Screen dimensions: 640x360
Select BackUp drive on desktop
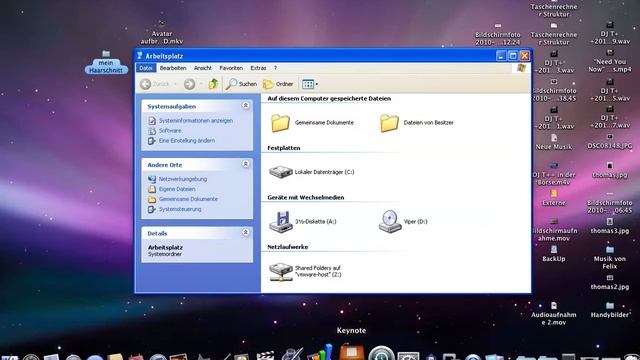(554, 254)
